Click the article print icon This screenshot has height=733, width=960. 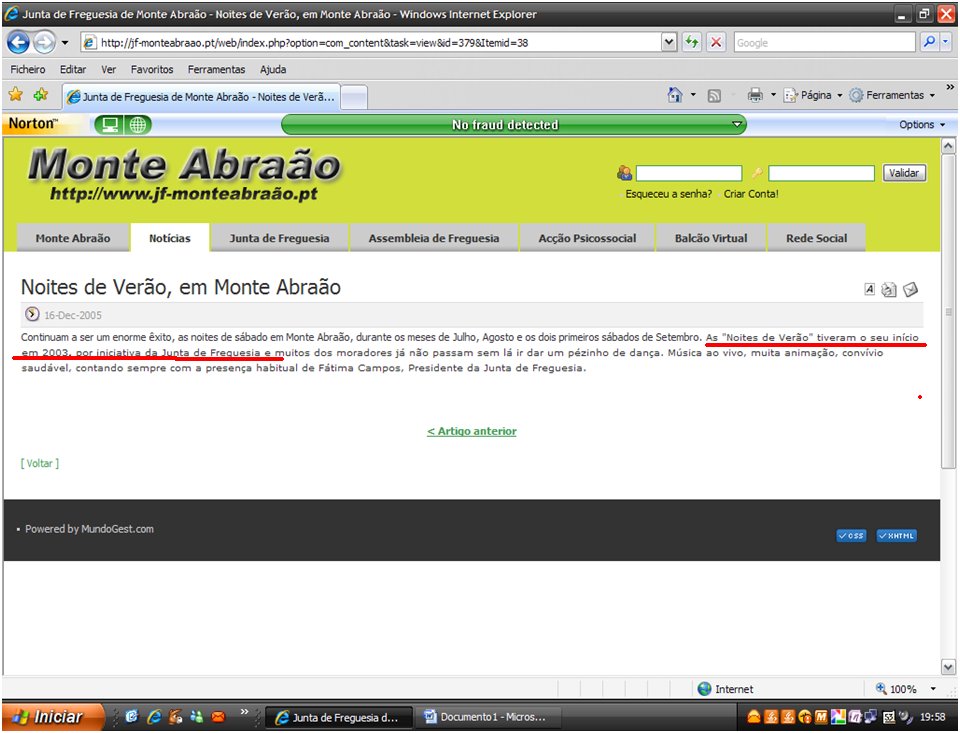889,290
